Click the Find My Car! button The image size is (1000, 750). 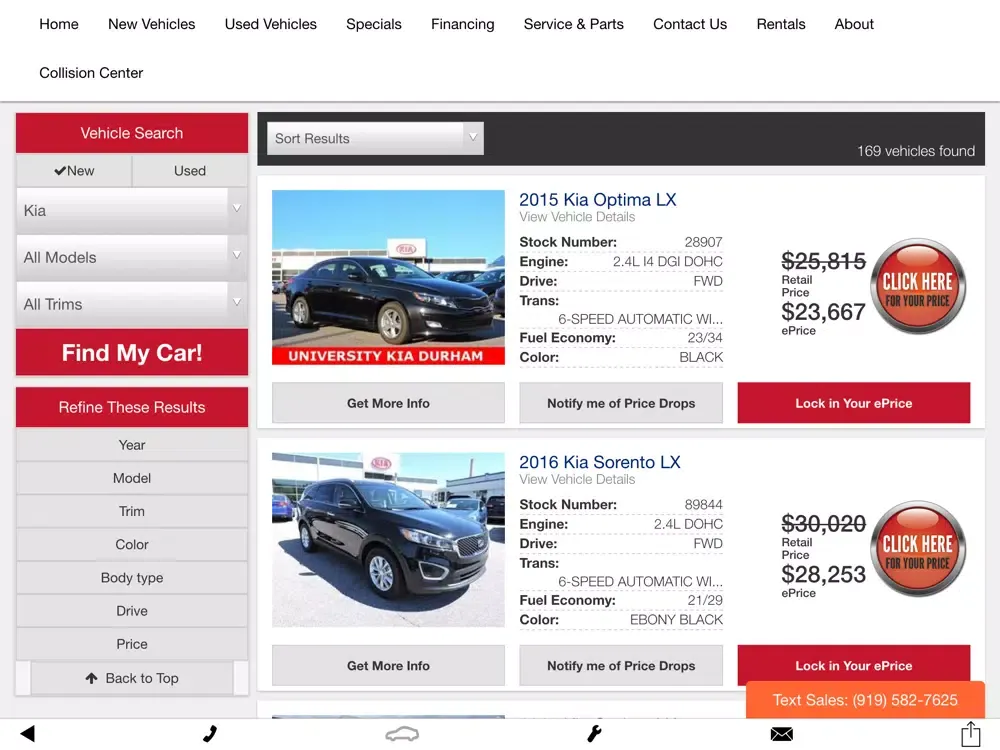[132, 352]
